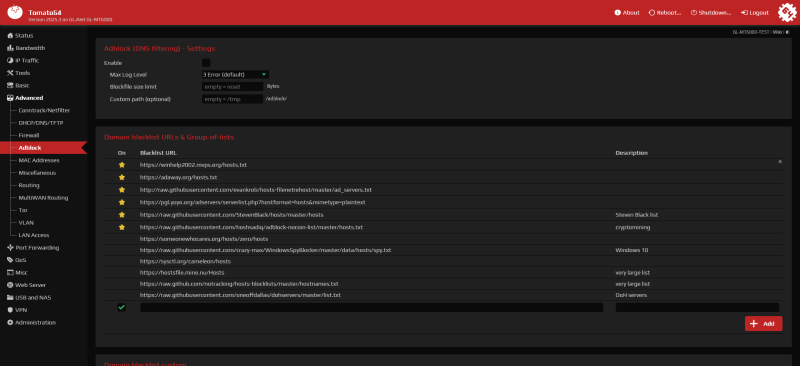Open Web Server via its globe icon
Screen dimensions: 800x366
[x=10, y=285]
